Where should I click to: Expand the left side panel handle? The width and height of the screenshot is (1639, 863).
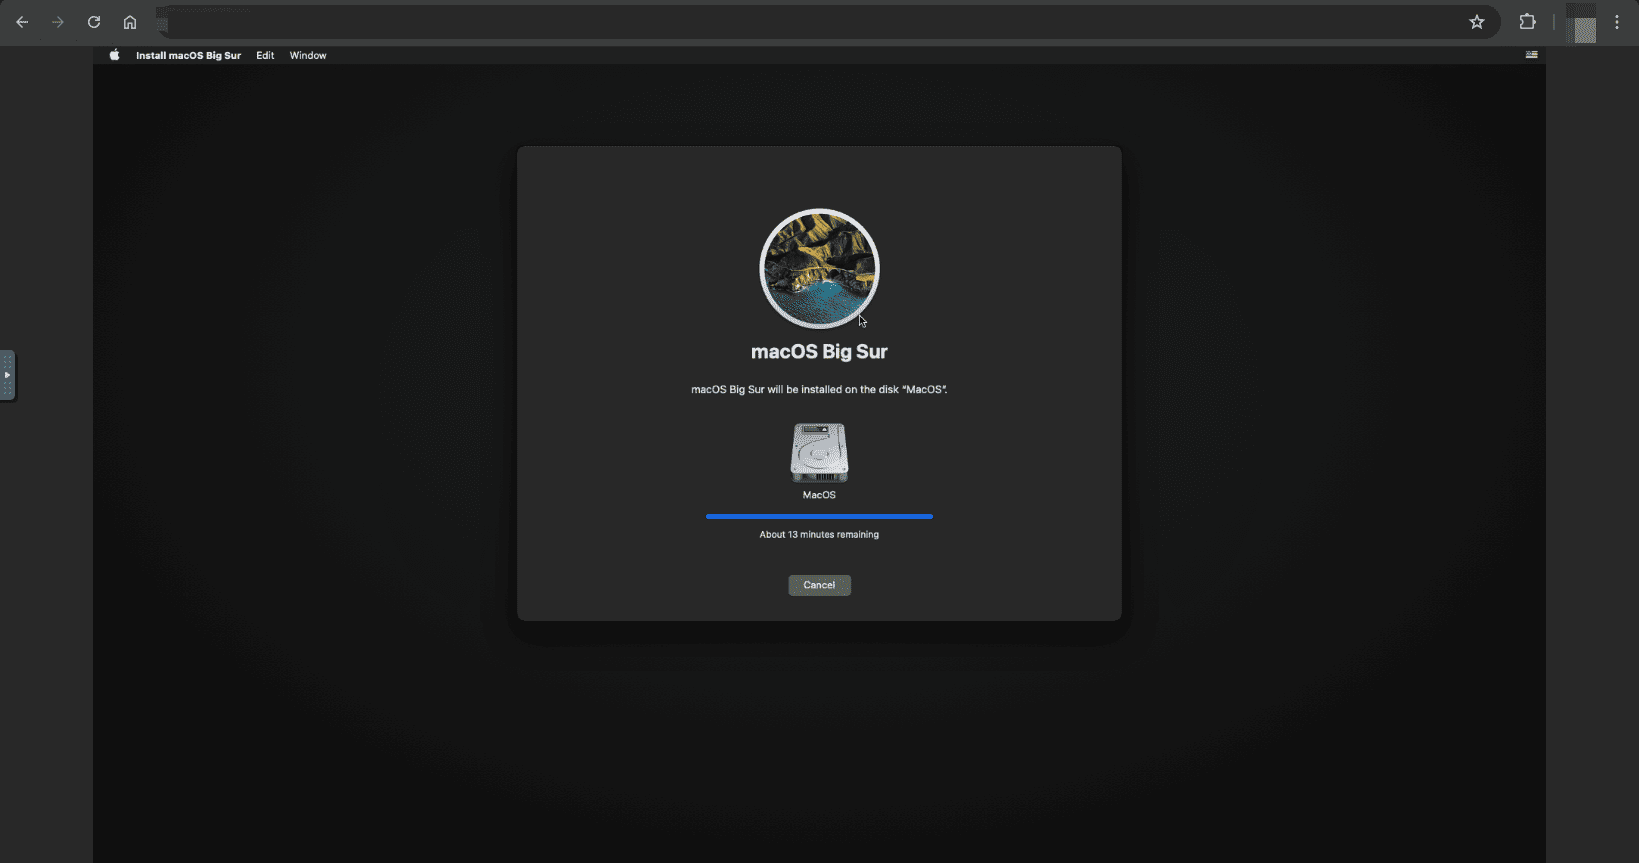(7, 375)
